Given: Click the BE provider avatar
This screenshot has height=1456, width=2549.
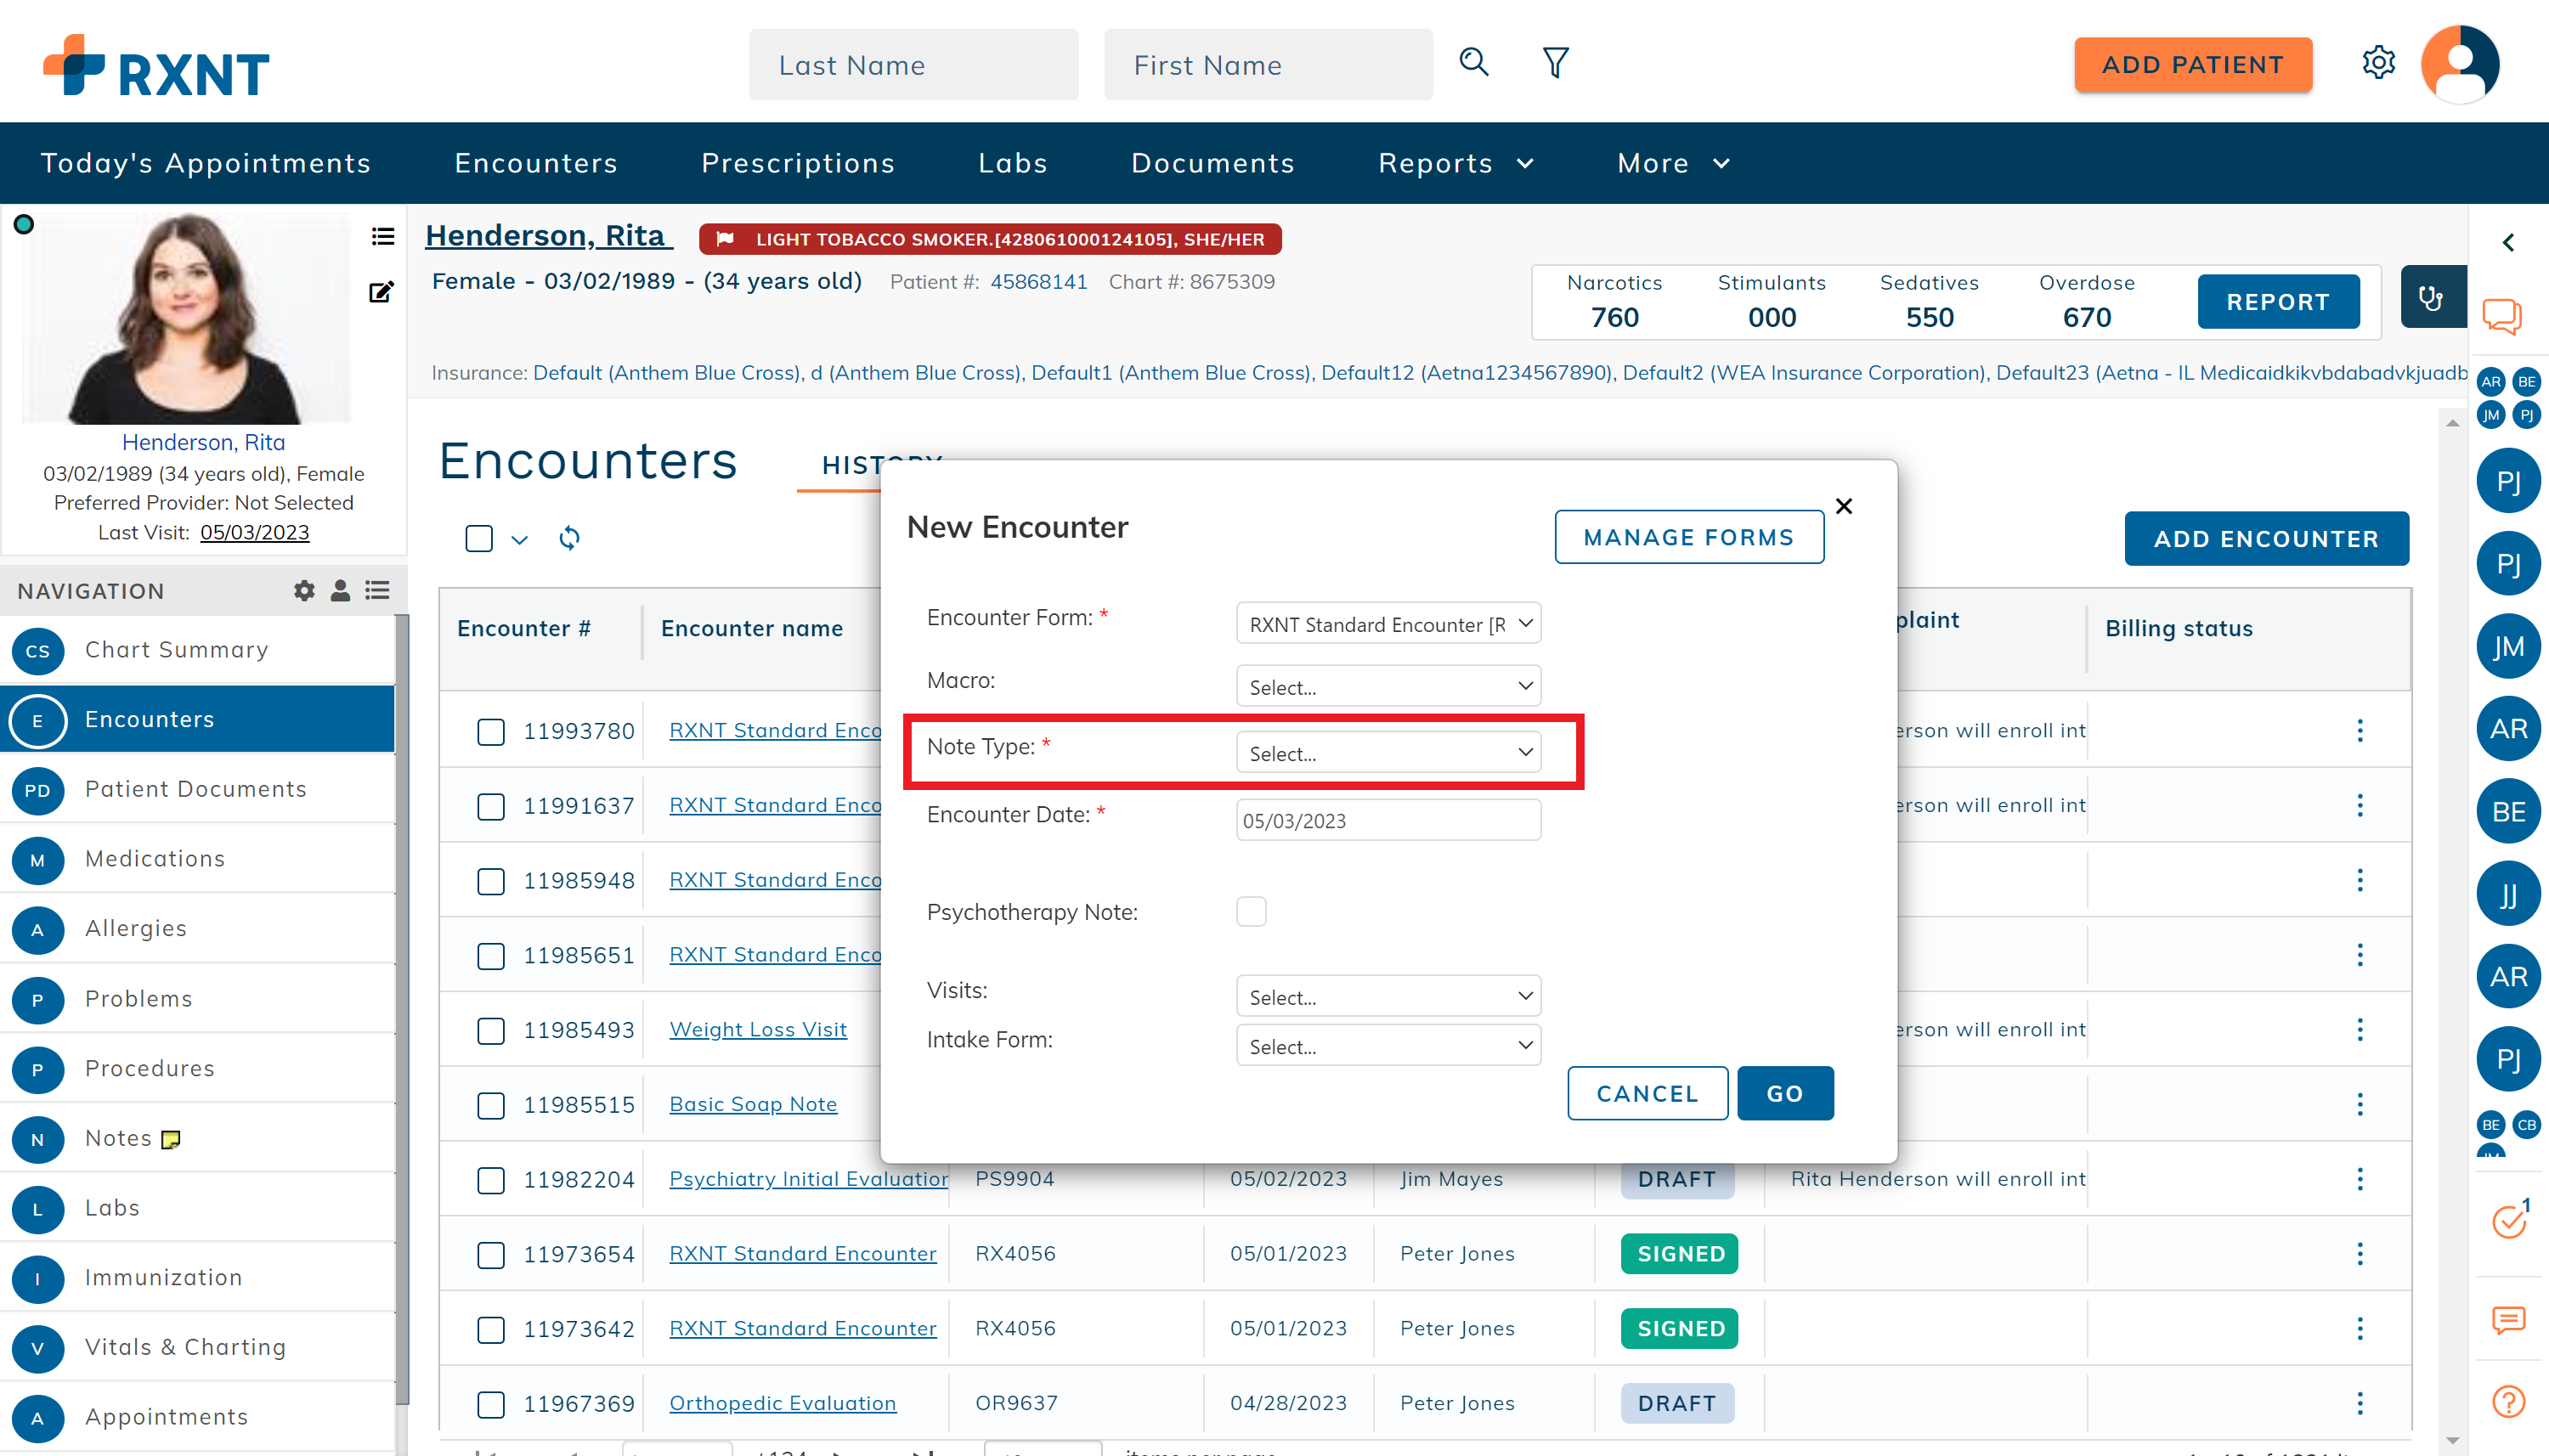Looking at the screenshot, I should click(x=2508, y=811).
